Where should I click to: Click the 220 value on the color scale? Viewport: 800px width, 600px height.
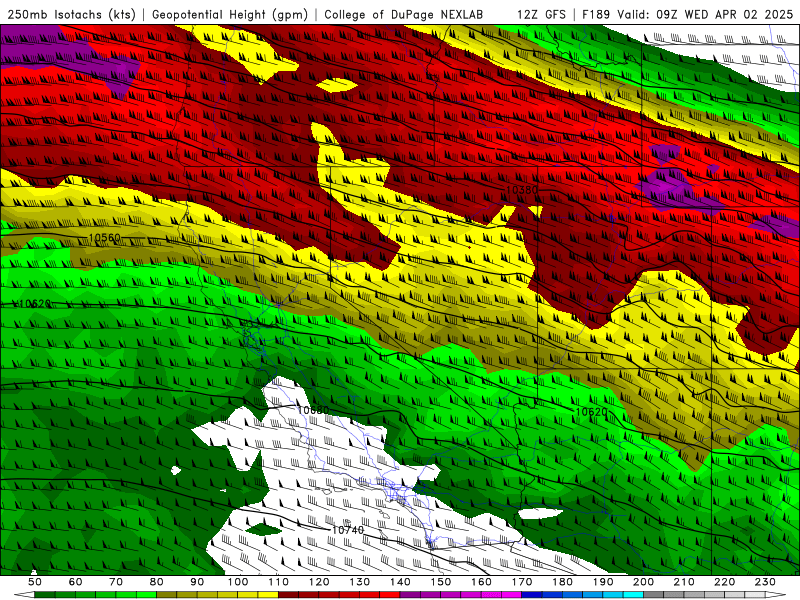725,582
